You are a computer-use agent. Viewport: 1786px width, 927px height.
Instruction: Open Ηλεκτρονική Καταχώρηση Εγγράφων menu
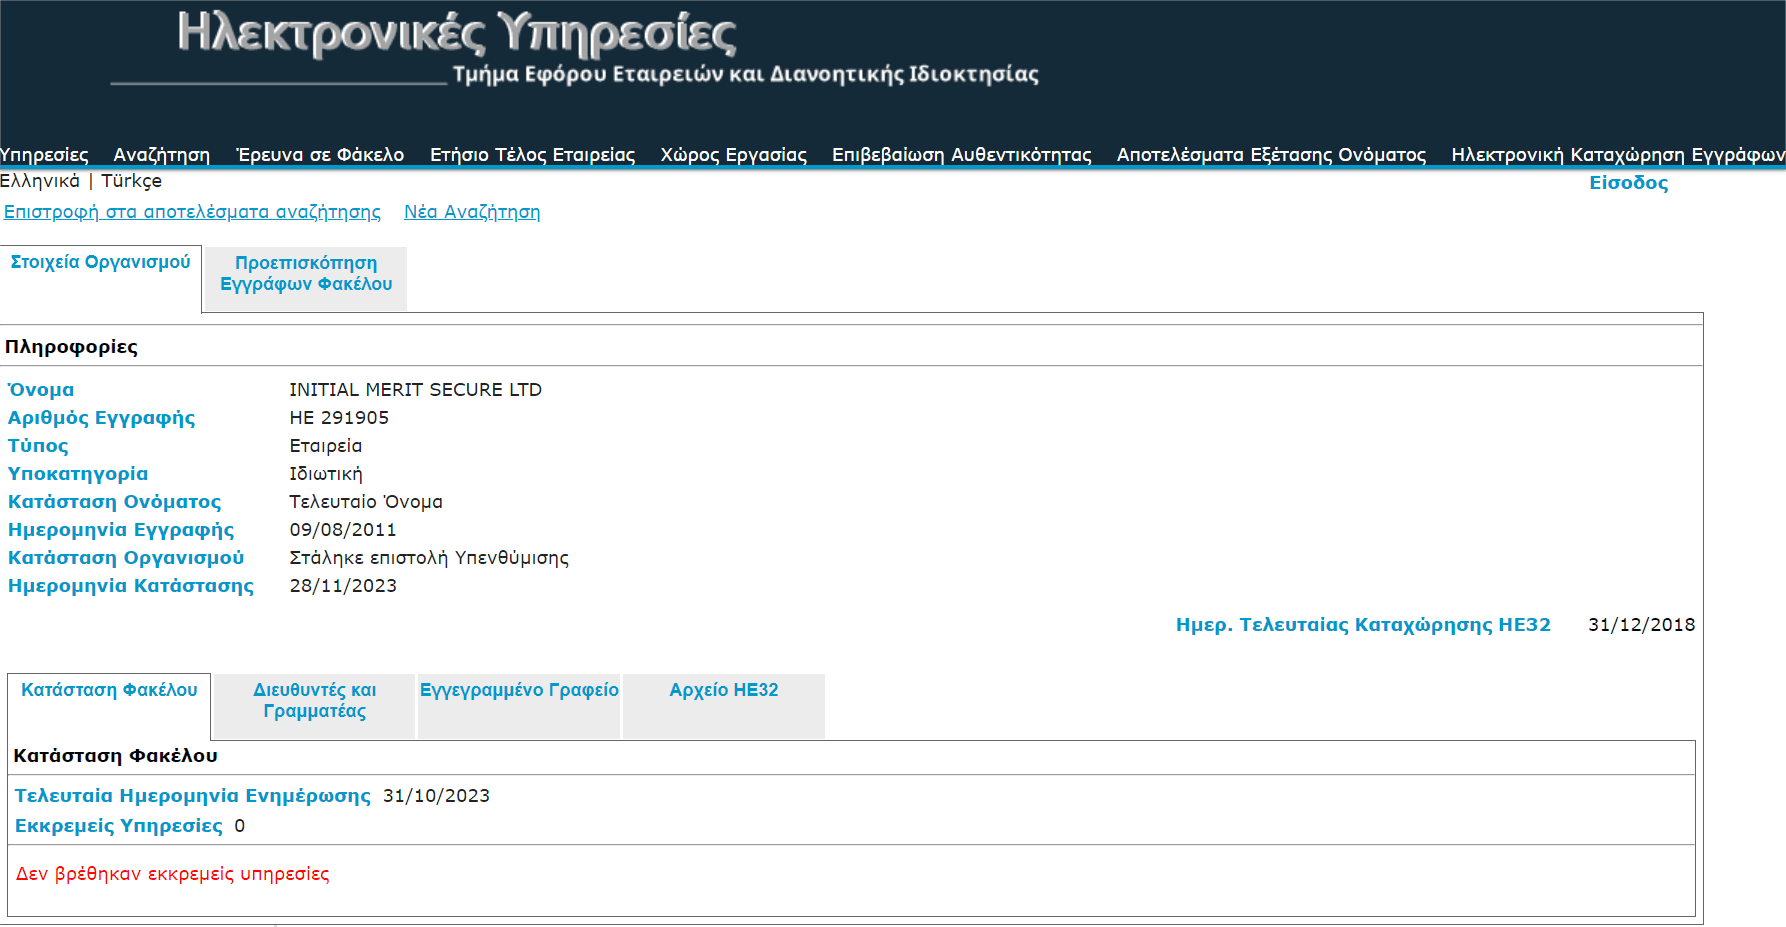[1618, 155]
